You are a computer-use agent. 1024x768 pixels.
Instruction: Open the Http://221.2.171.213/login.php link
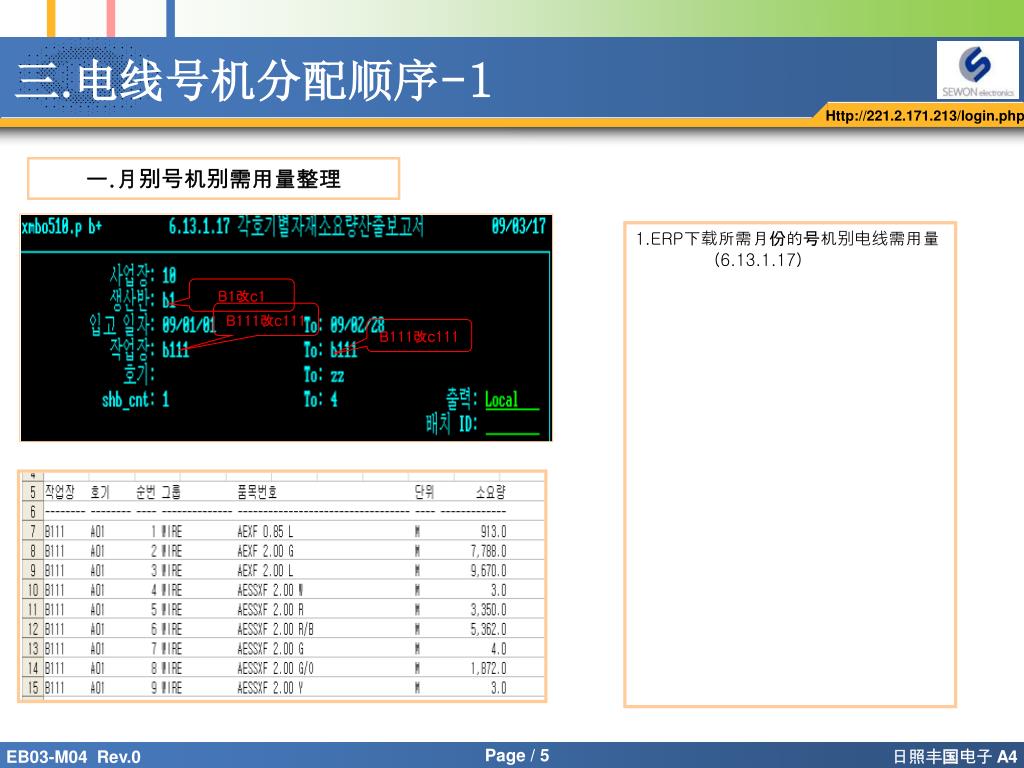pos(924,116)
